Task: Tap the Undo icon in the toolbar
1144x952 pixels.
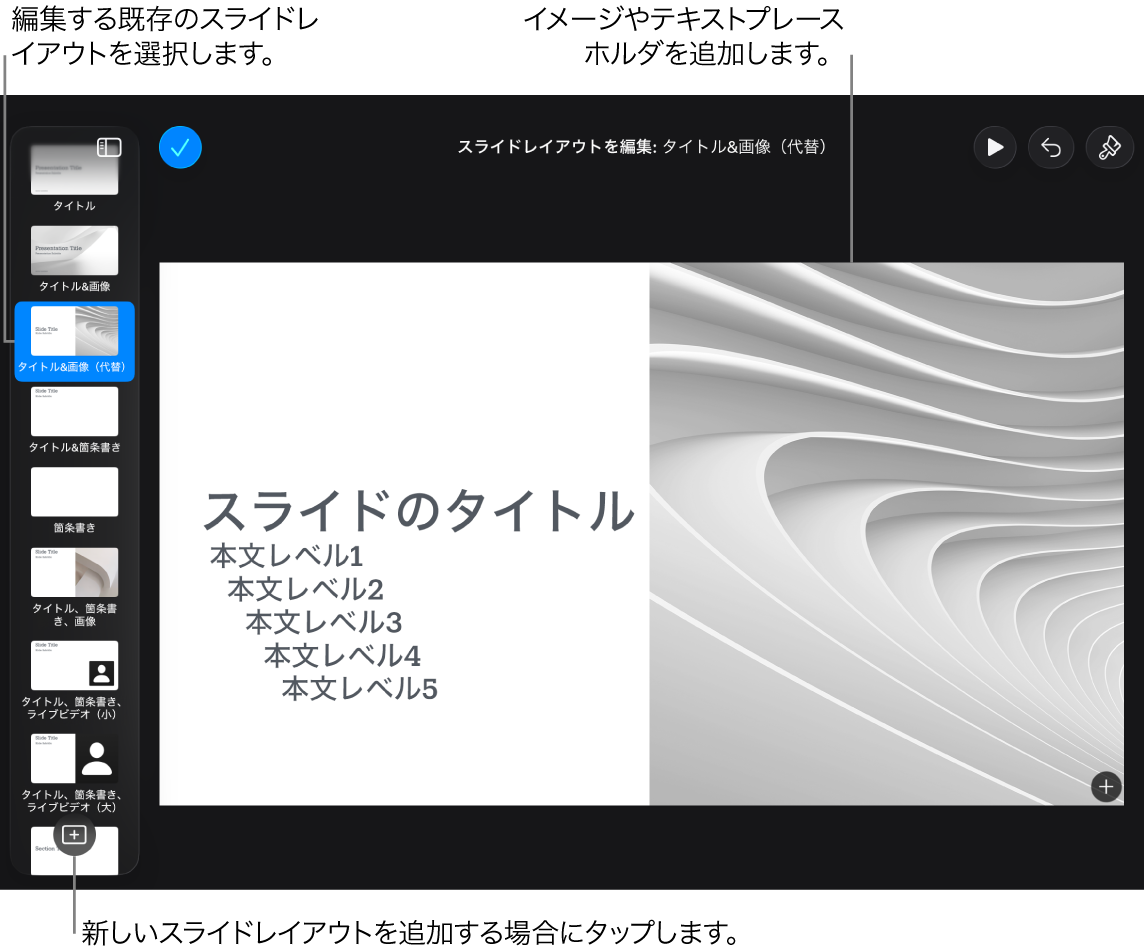Action: [x=1051, y=147]
